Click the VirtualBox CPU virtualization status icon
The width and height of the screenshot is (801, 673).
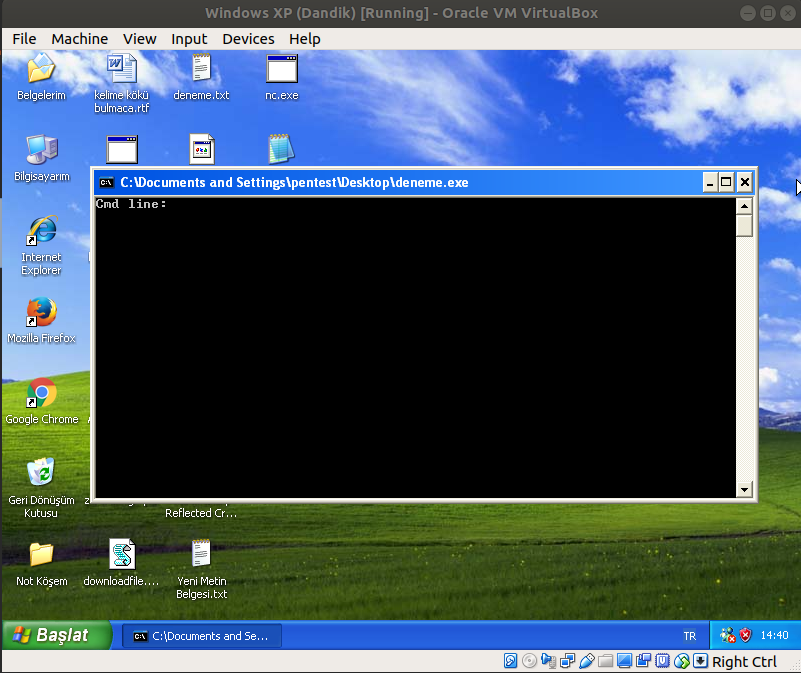coord(662,661)
